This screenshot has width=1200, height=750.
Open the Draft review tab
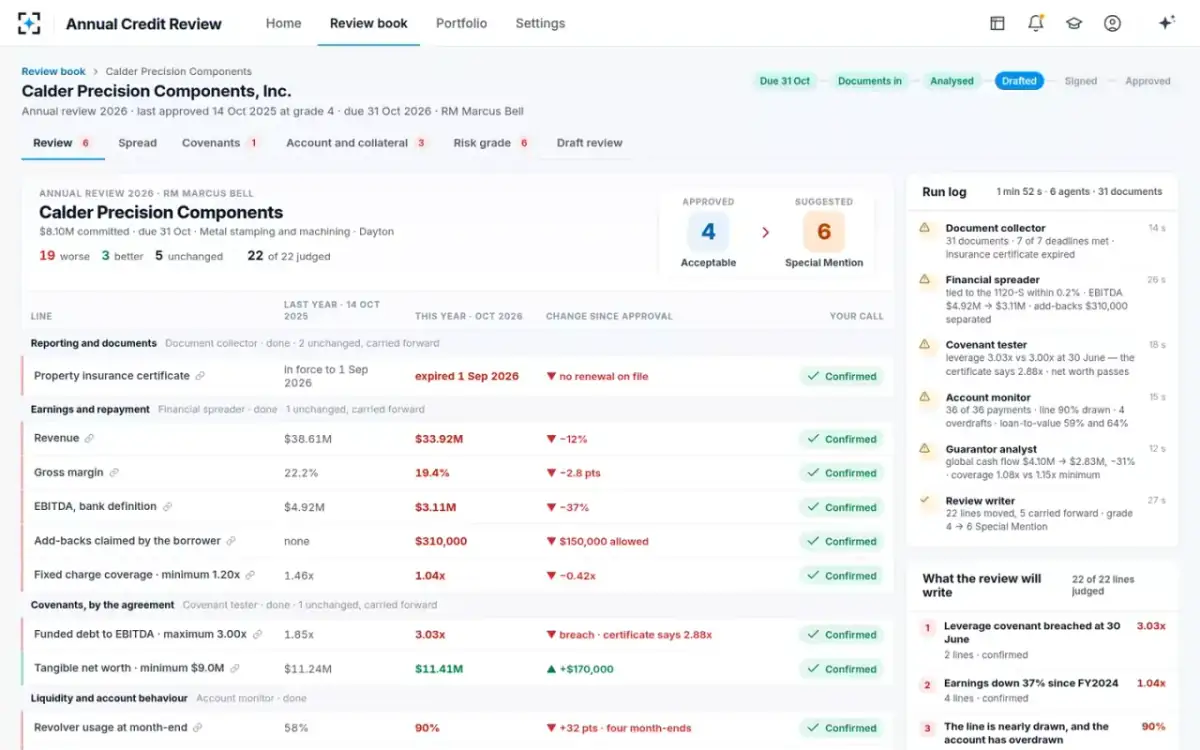point(590,143)
